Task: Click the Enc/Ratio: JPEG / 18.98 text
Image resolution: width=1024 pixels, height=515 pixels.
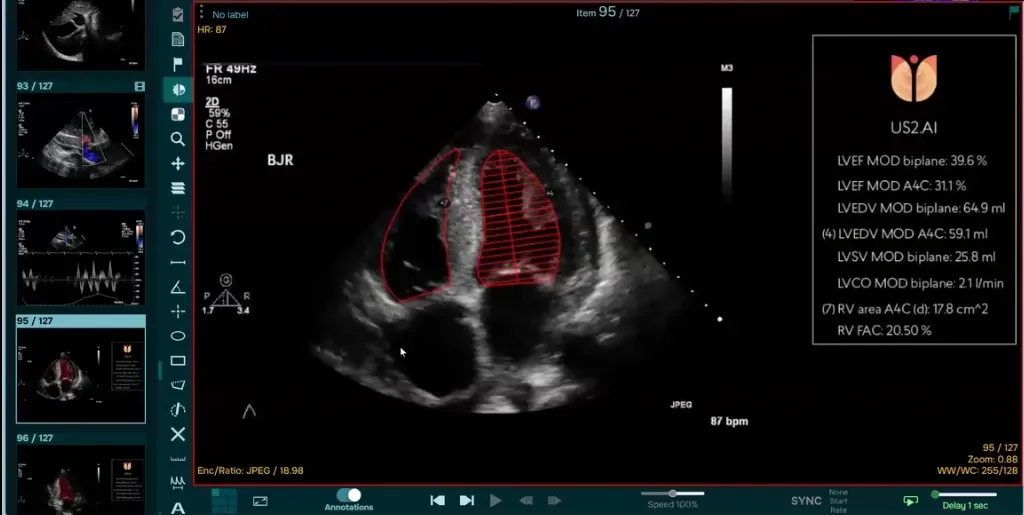Action: (x=250, y=471)
